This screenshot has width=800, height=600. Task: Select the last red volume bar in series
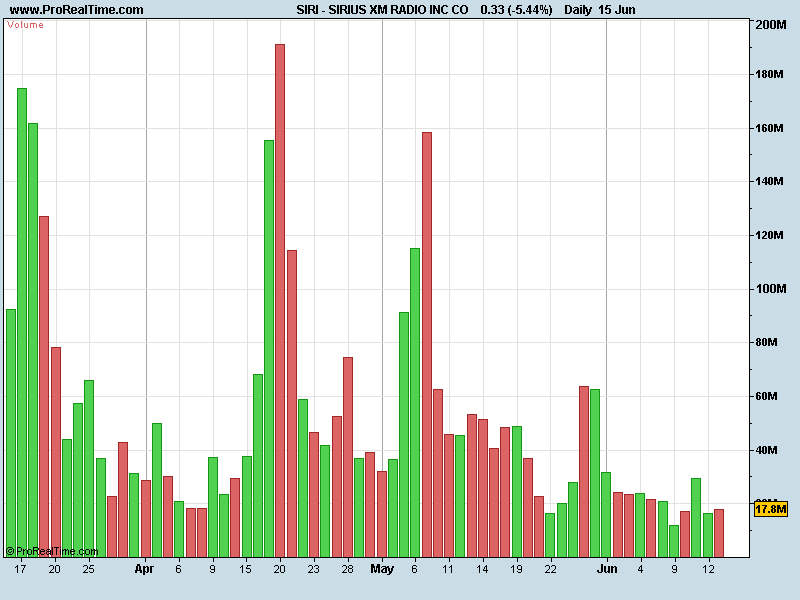pyautogui.click(x=719, y=533)
